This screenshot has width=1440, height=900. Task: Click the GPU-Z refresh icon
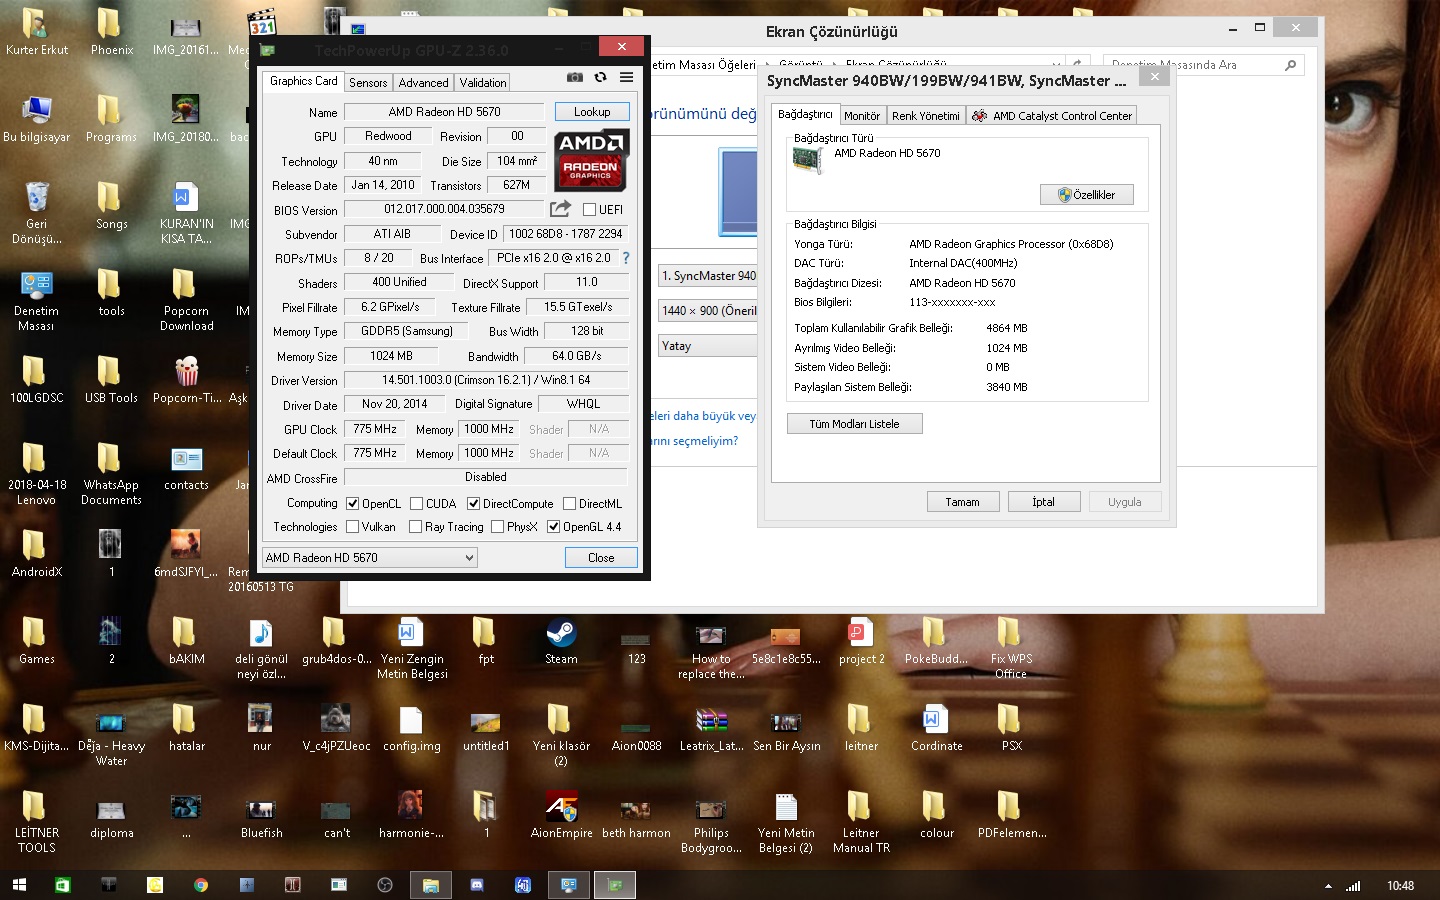pos(600,77)
